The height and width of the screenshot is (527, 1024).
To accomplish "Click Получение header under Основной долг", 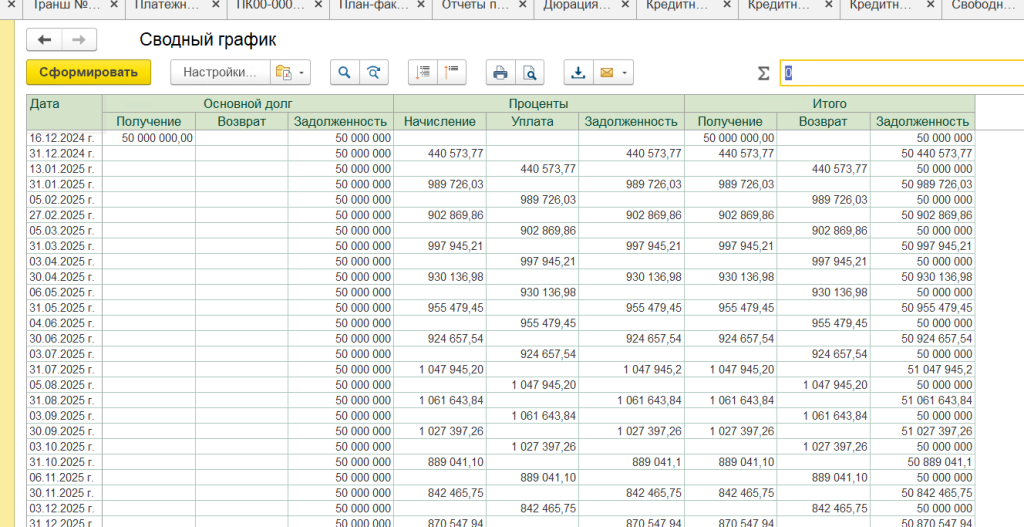I will [x=149, y=121].
